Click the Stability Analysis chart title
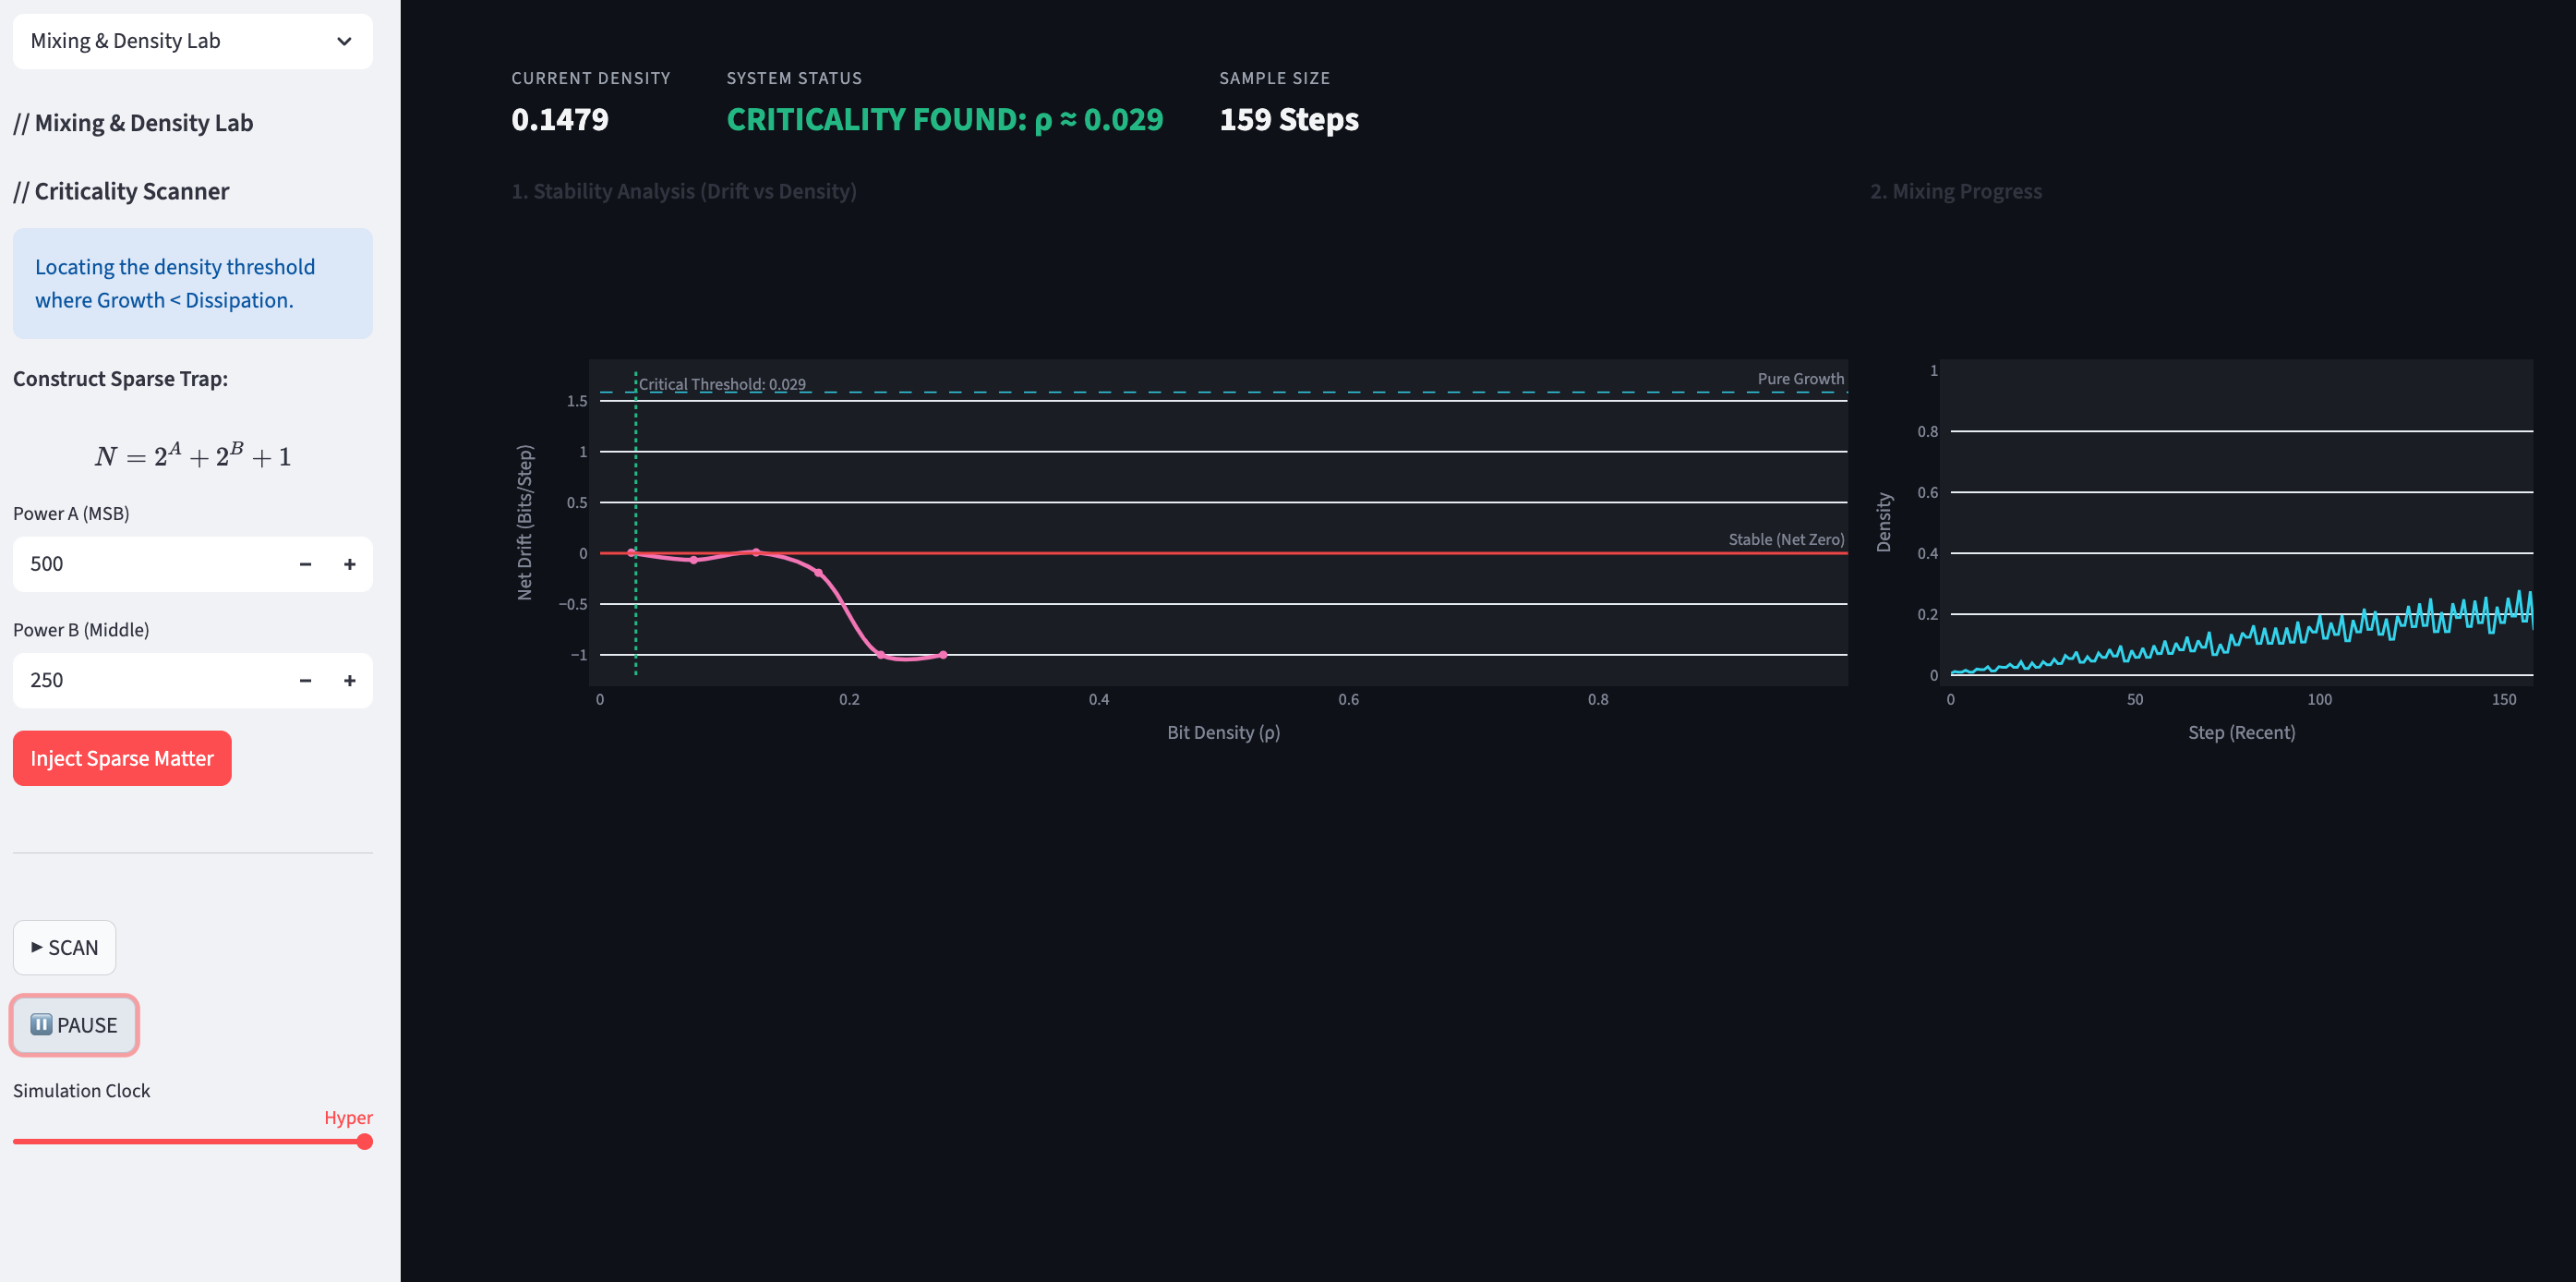This screenshot has width=2576, height=1282. [683, 191]
